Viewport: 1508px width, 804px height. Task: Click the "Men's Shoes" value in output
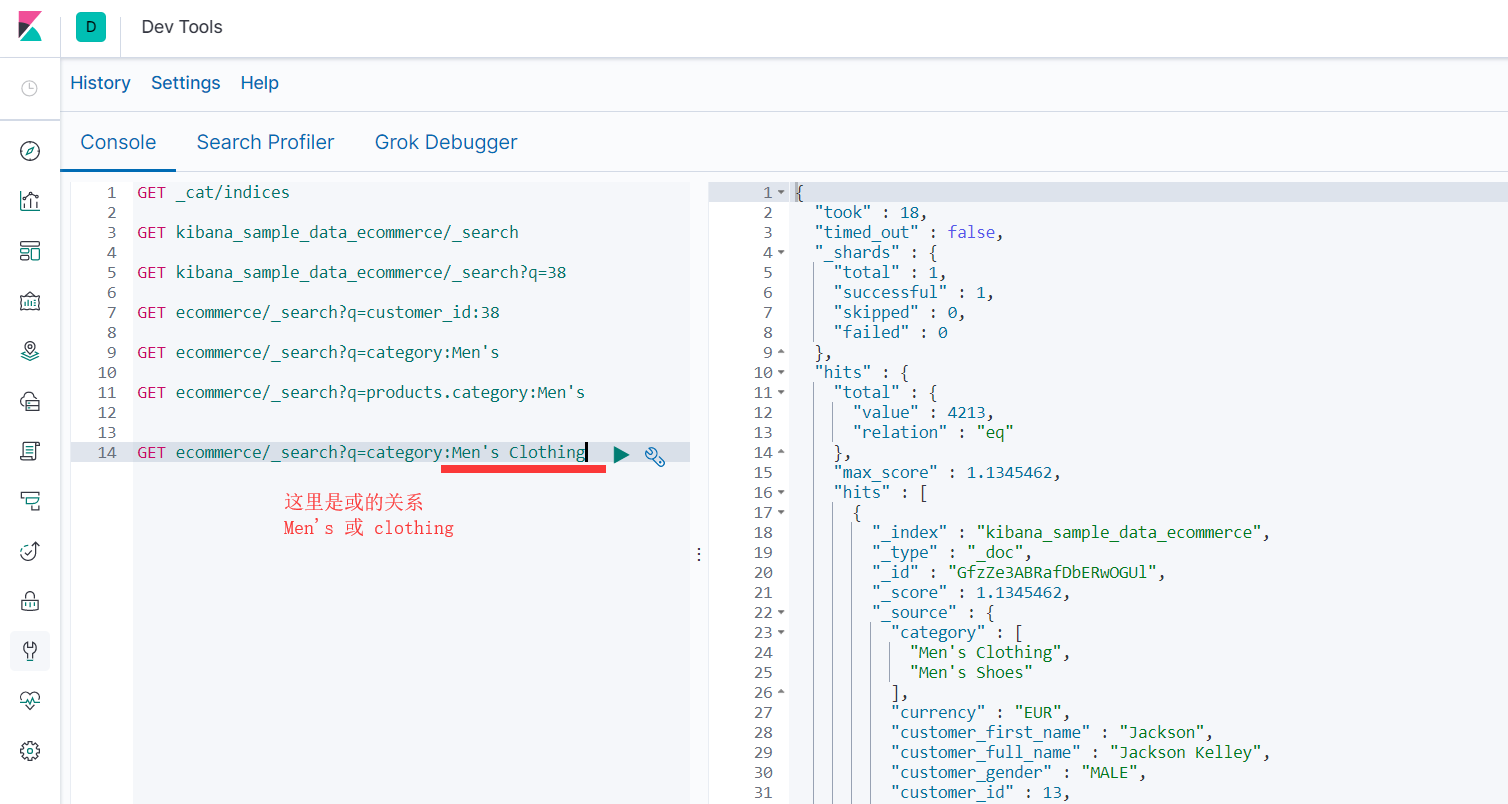tap(971, 672)
